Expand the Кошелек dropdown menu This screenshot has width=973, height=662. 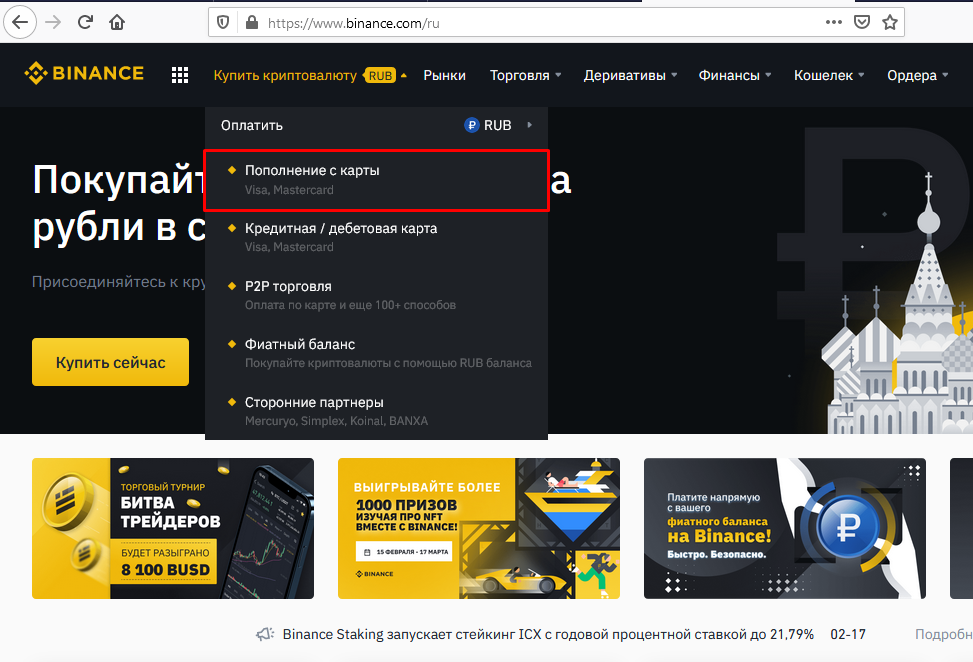pyautogui.click(x=829, y=75)
